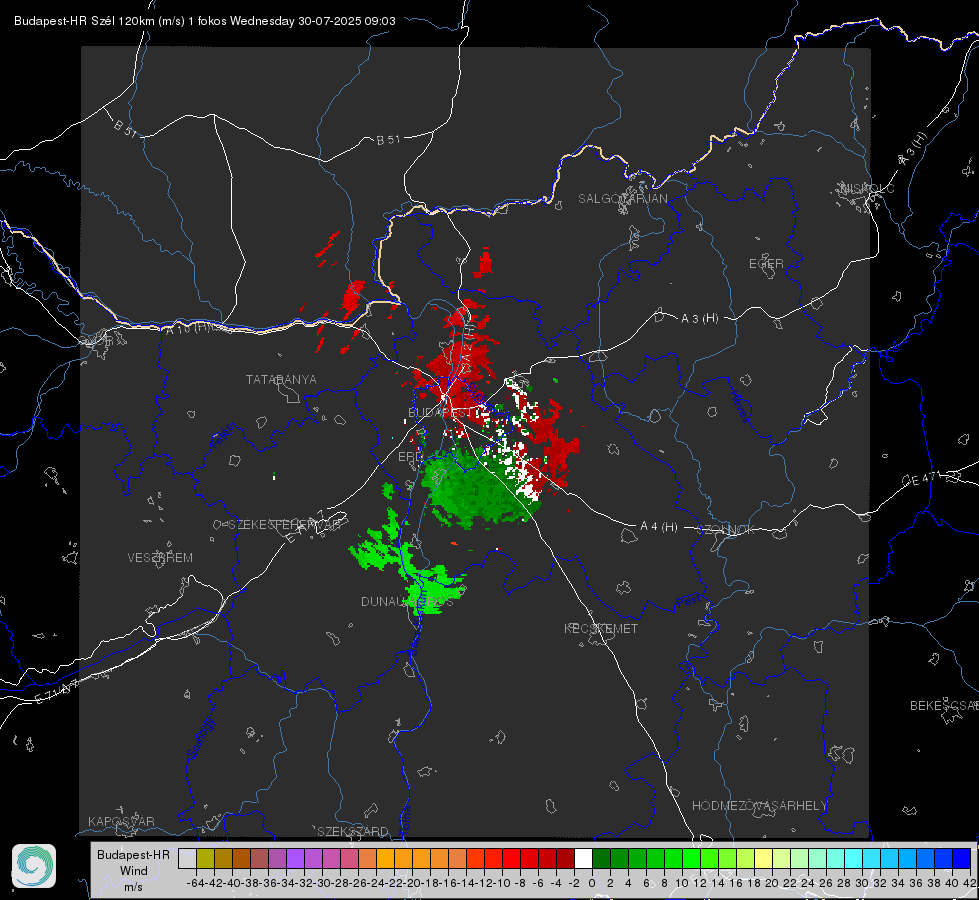Click the SALGÓTARJÁN city label
979x900 pixels.
[622, 199]
